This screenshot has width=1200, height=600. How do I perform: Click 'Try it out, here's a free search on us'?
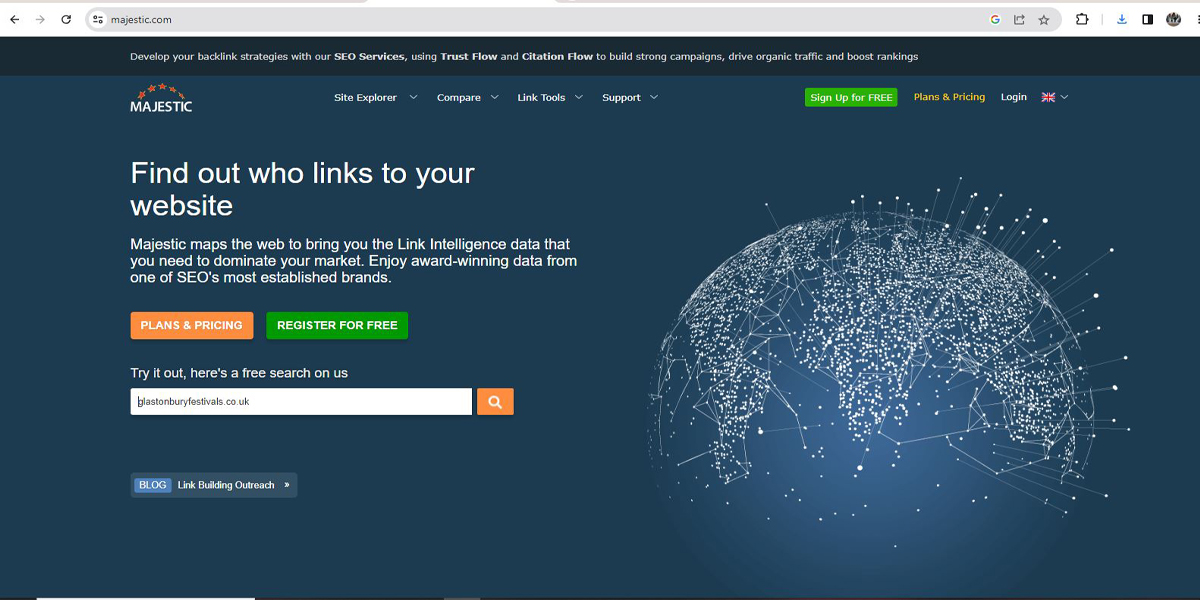click(x=239, y=373)
